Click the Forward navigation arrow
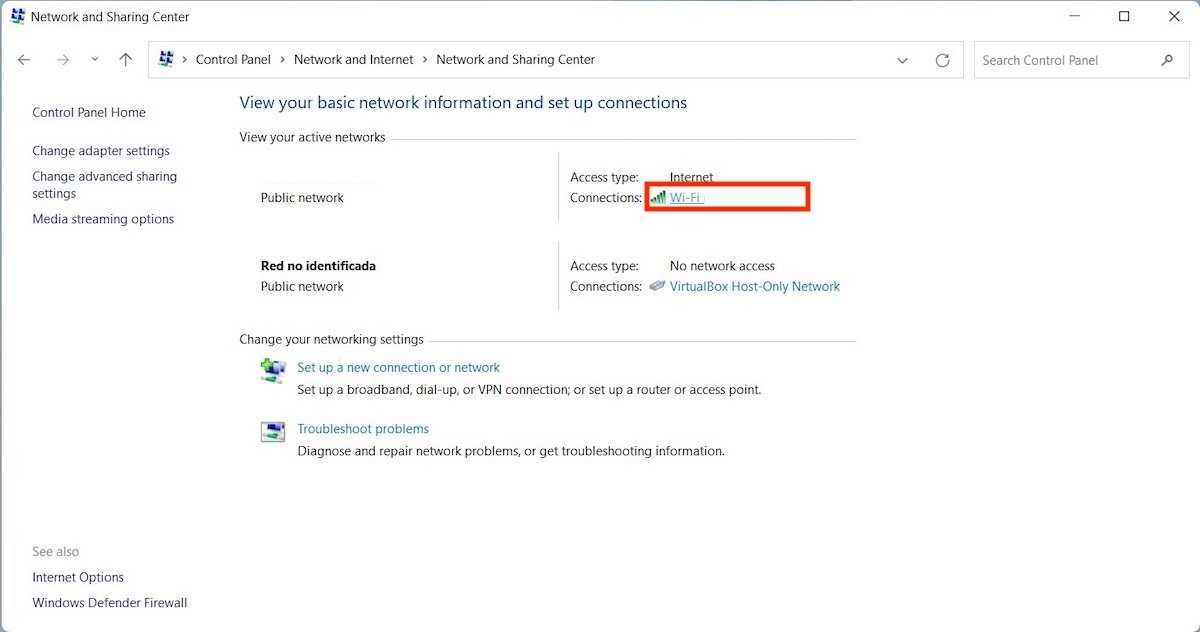Screen dimensions: 1200x632 63,60
